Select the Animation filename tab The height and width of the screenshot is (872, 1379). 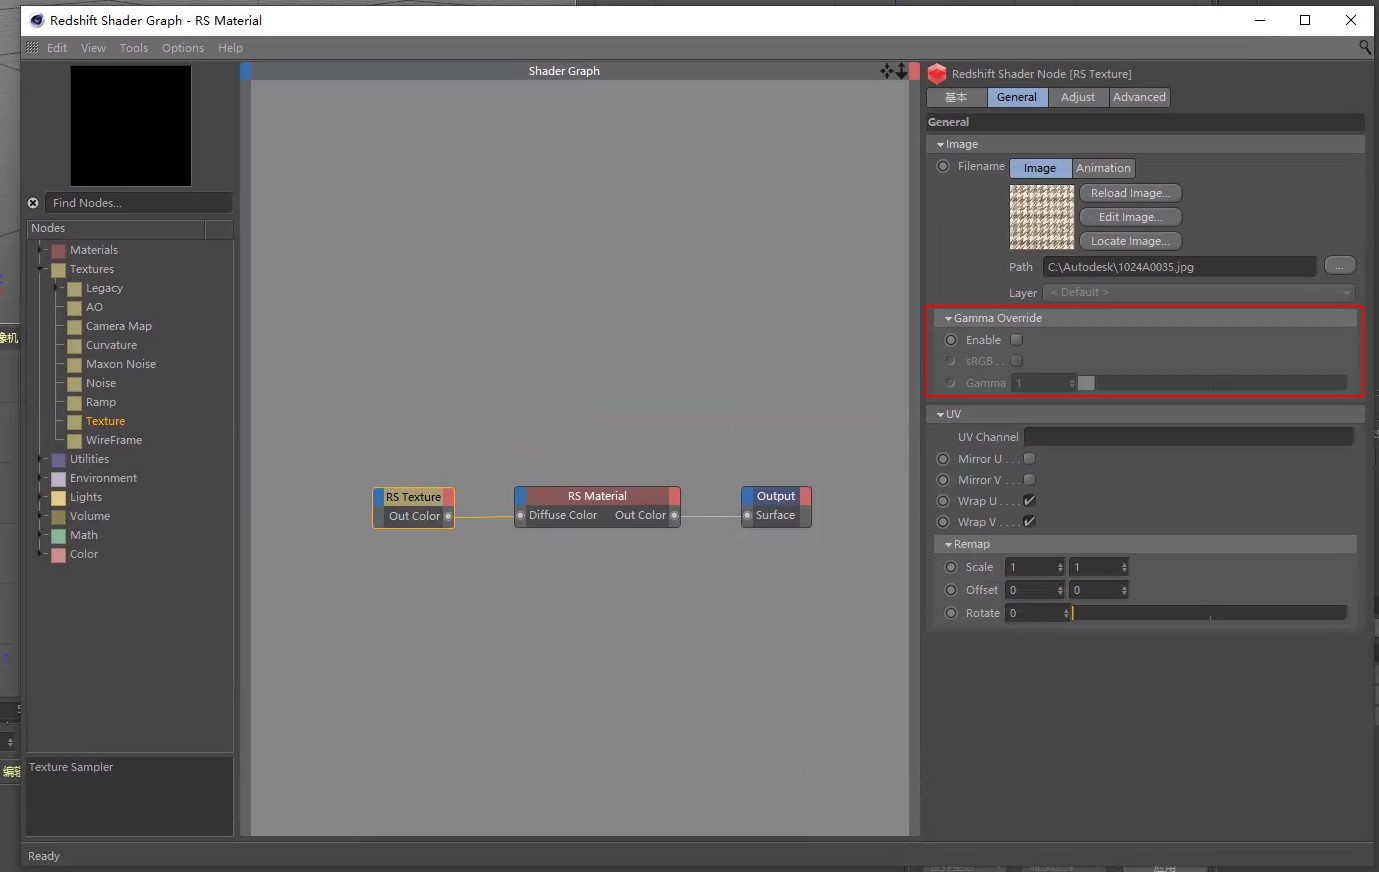1103,168
